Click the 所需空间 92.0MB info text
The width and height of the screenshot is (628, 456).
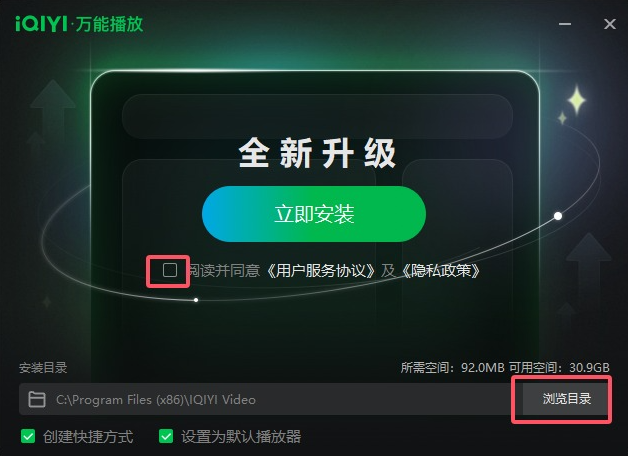pos(452,368)
